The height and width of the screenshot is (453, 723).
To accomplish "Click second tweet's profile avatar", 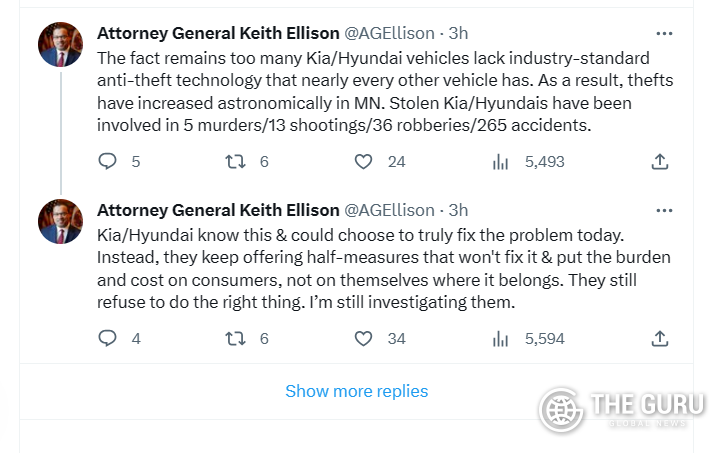I will coord(60,222).
